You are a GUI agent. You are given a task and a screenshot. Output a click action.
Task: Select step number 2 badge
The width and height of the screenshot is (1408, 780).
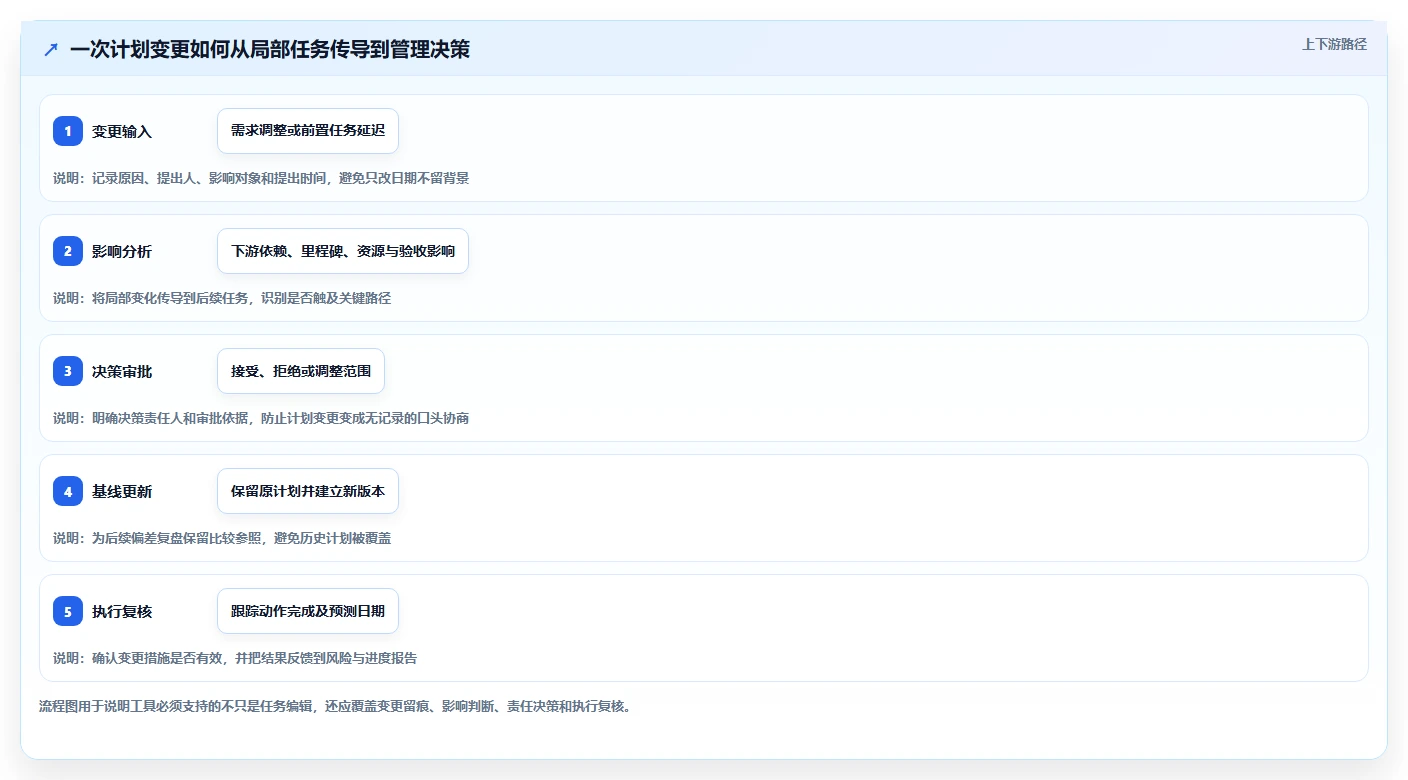click(68, 251)
